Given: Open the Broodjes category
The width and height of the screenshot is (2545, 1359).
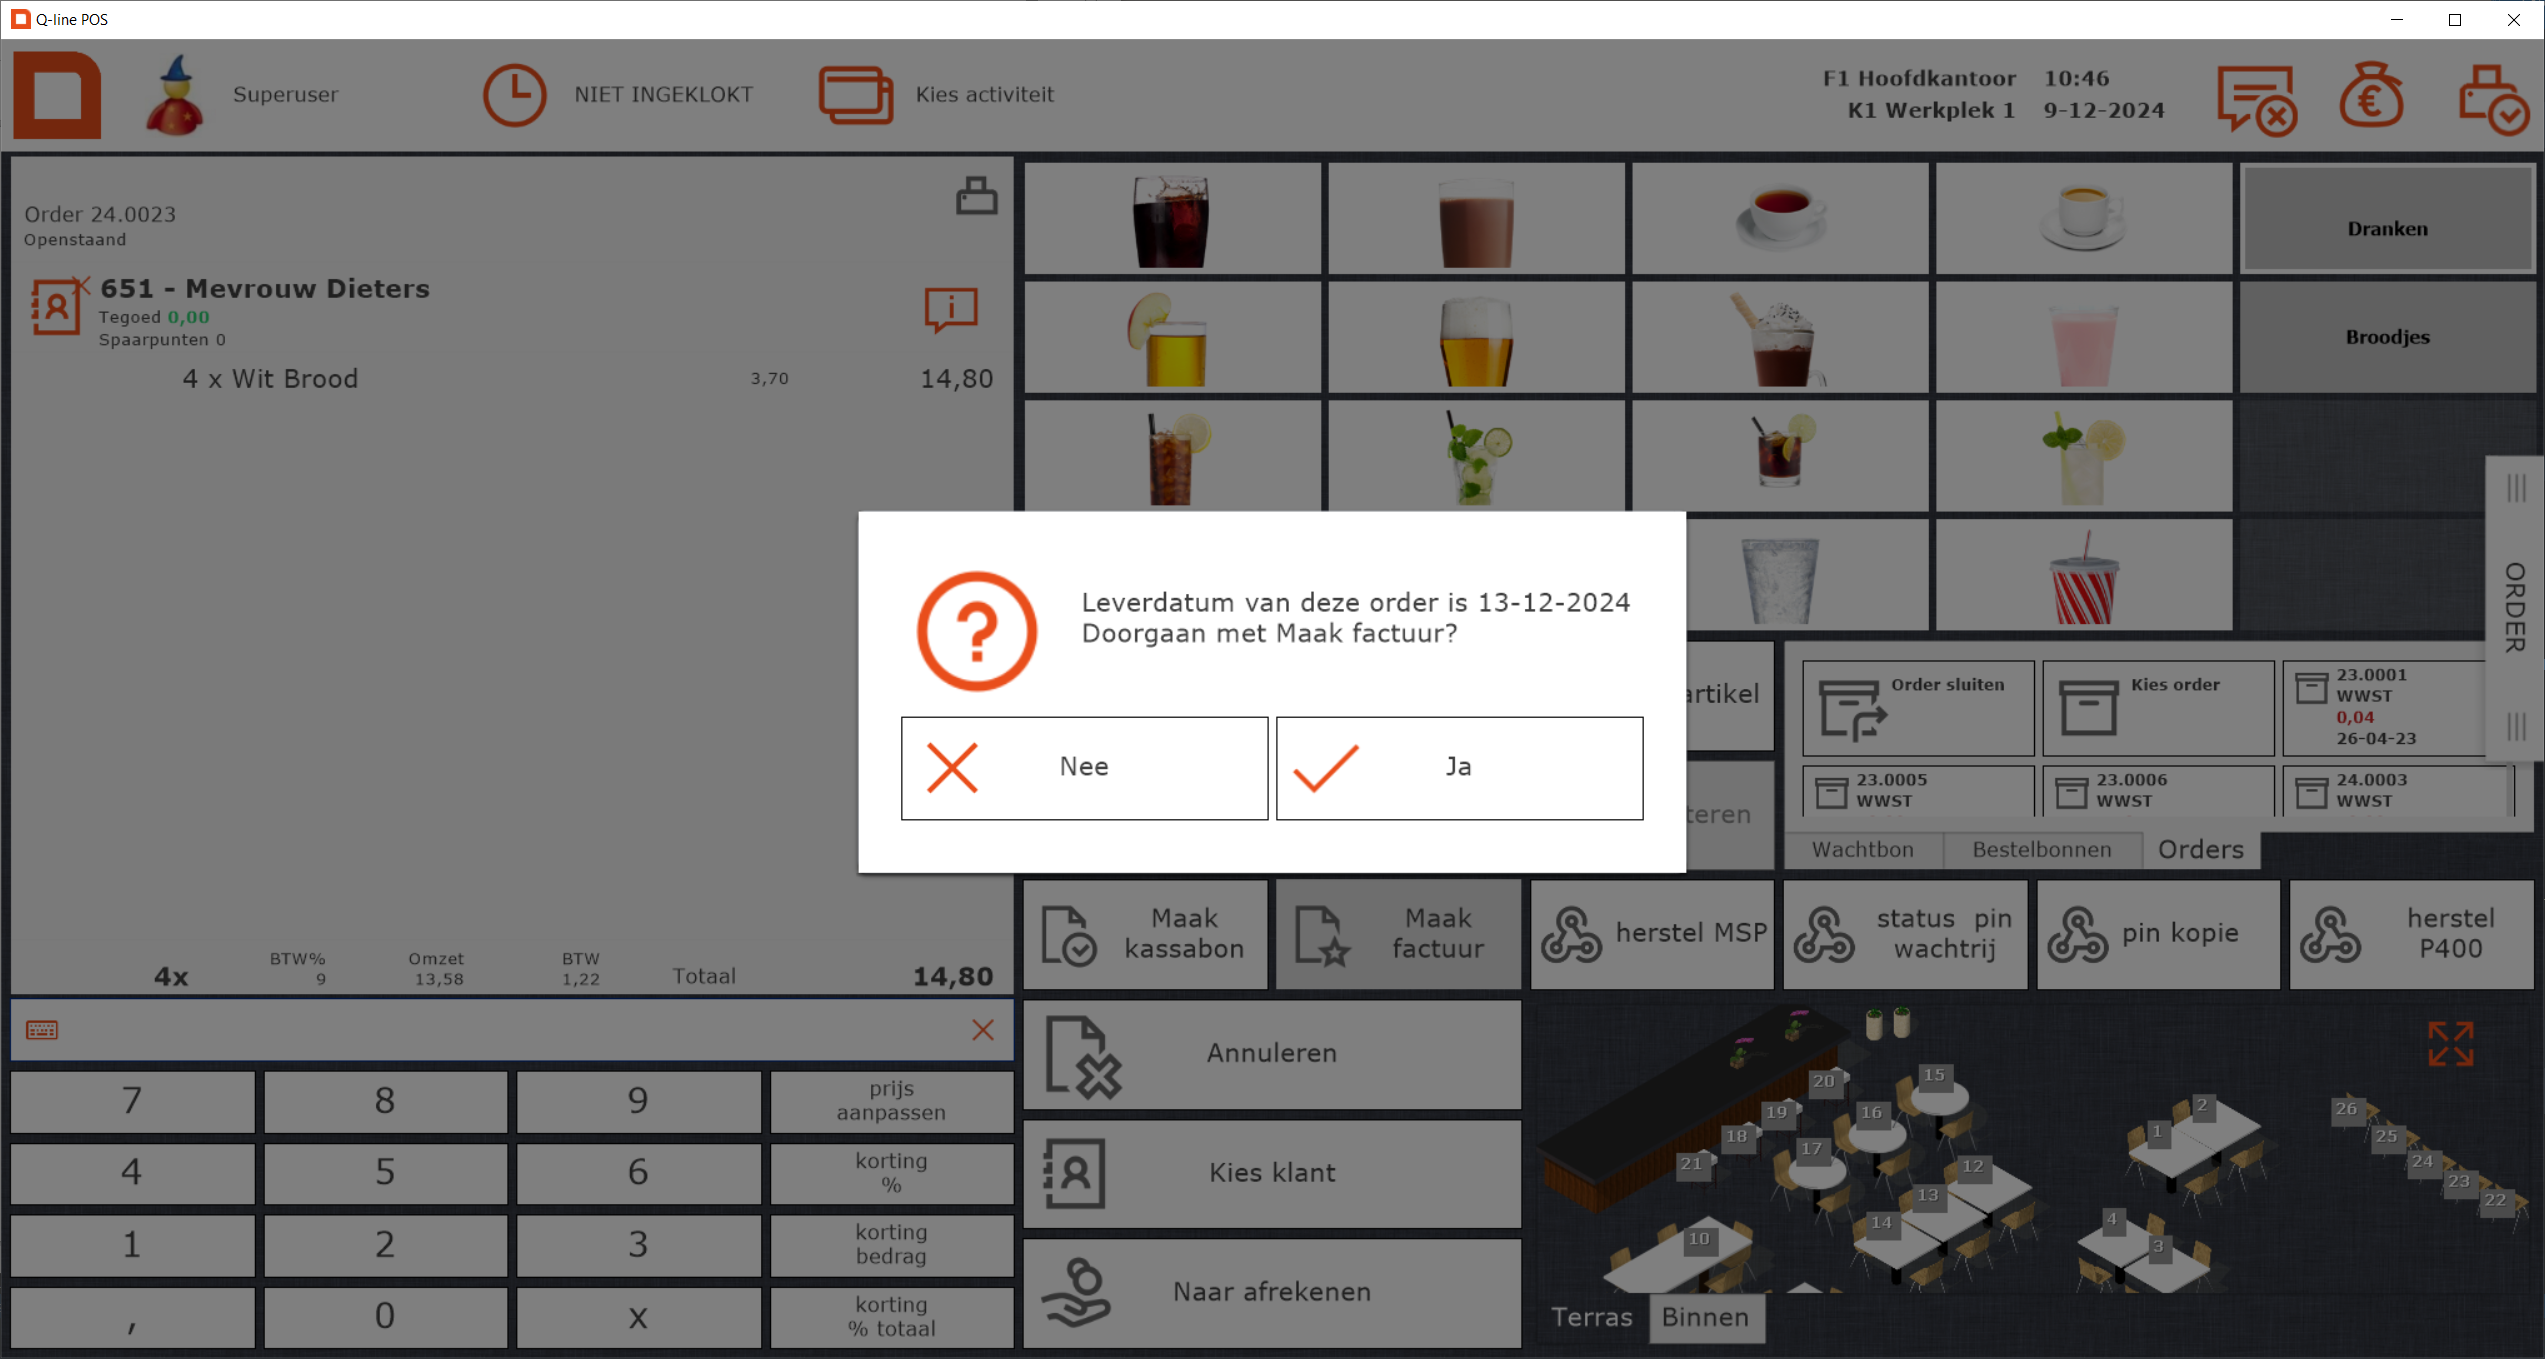Looking at the screenshot, I should point(2387,337).
